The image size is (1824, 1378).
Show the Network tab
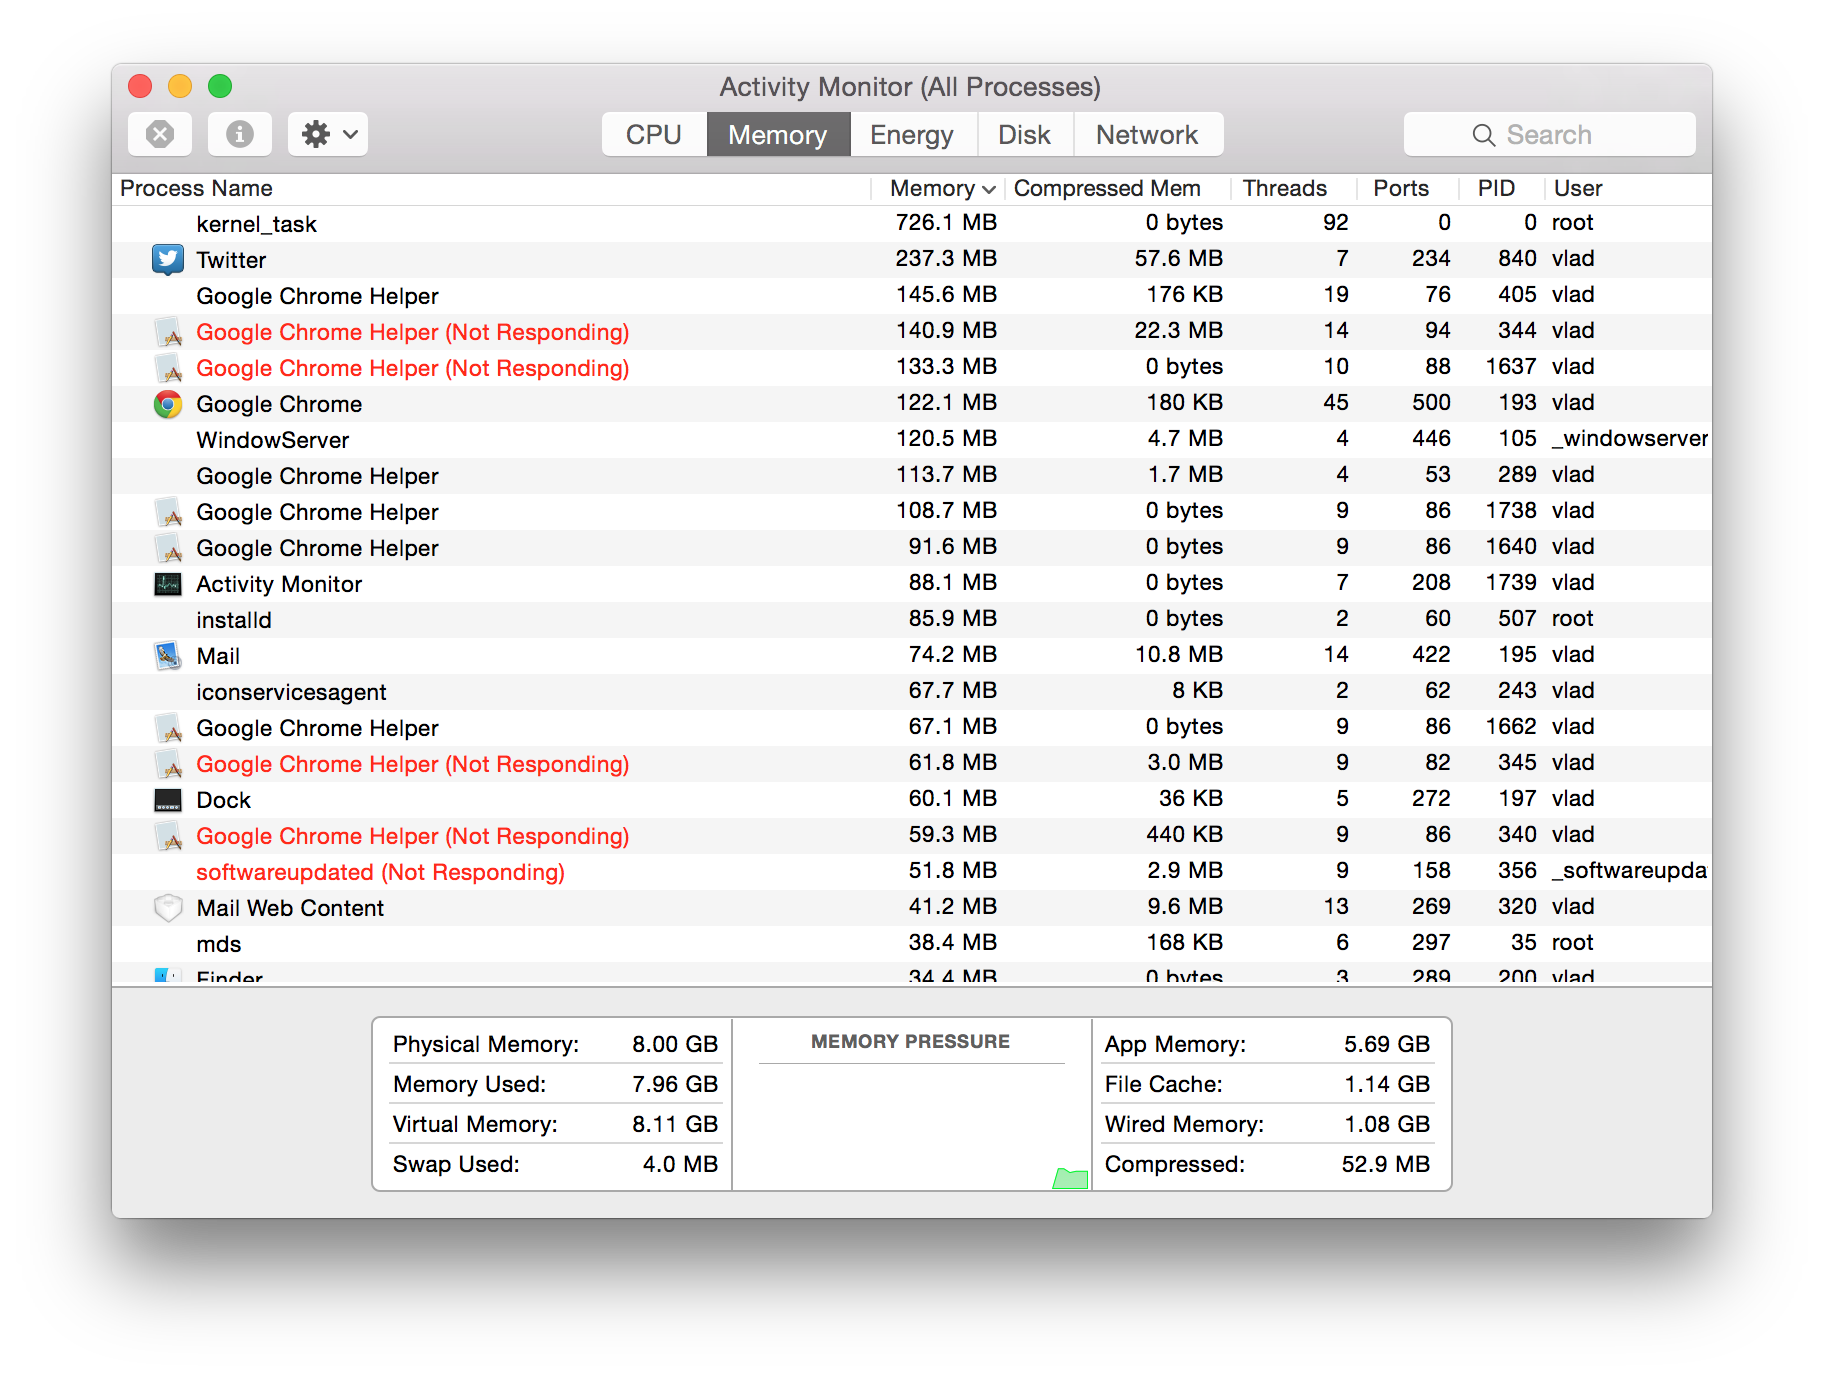click(1148, 134)
